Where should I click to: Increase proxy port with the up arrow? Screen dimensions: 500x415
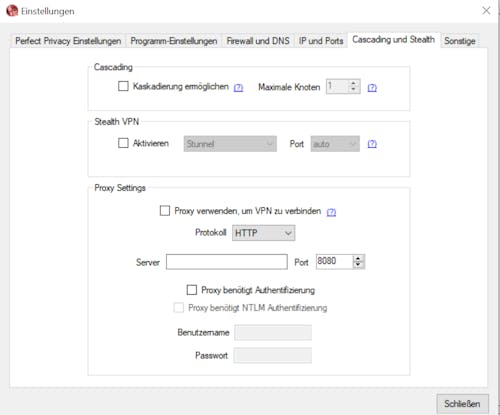pos(358,258)
